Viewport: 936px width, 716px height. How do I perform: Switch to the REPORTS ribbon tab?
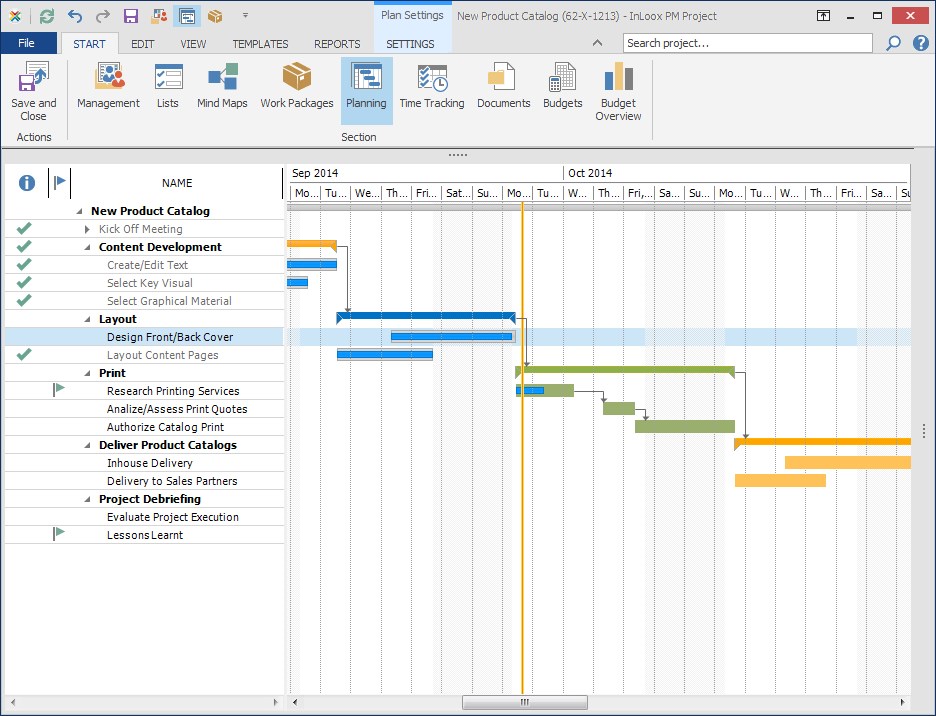(337, 44)
